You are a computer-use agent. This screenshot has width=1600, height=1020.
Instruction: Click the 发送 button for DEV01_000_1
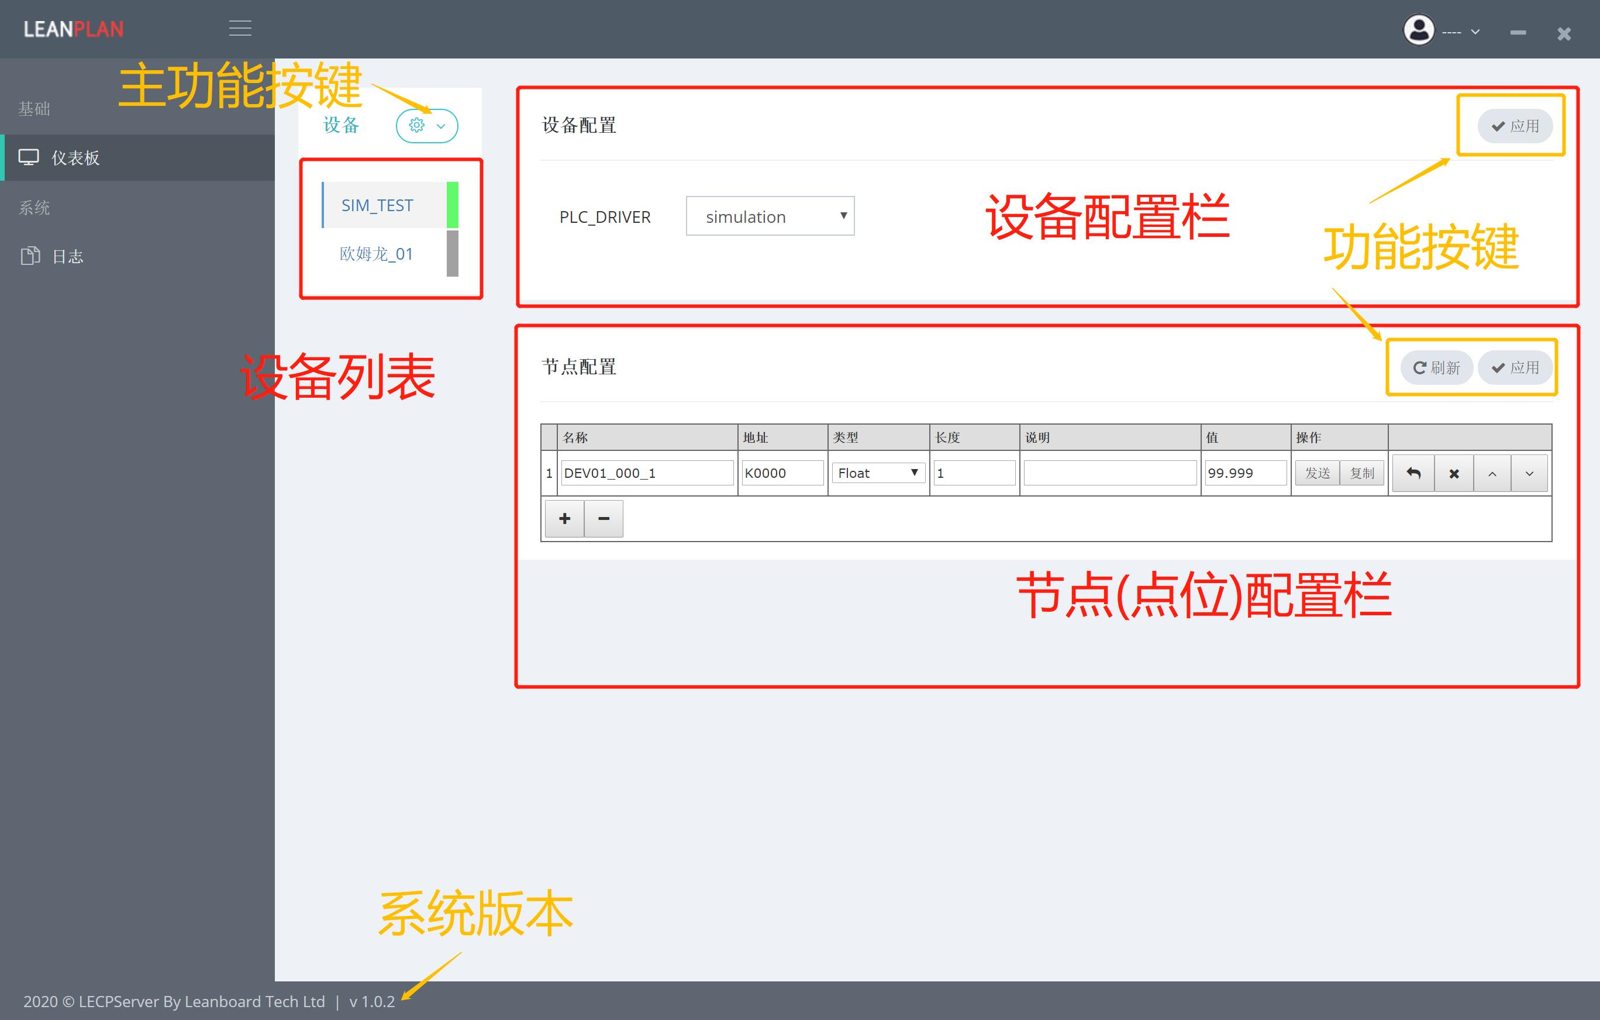pyautogui.click(x=1317, y=473)
